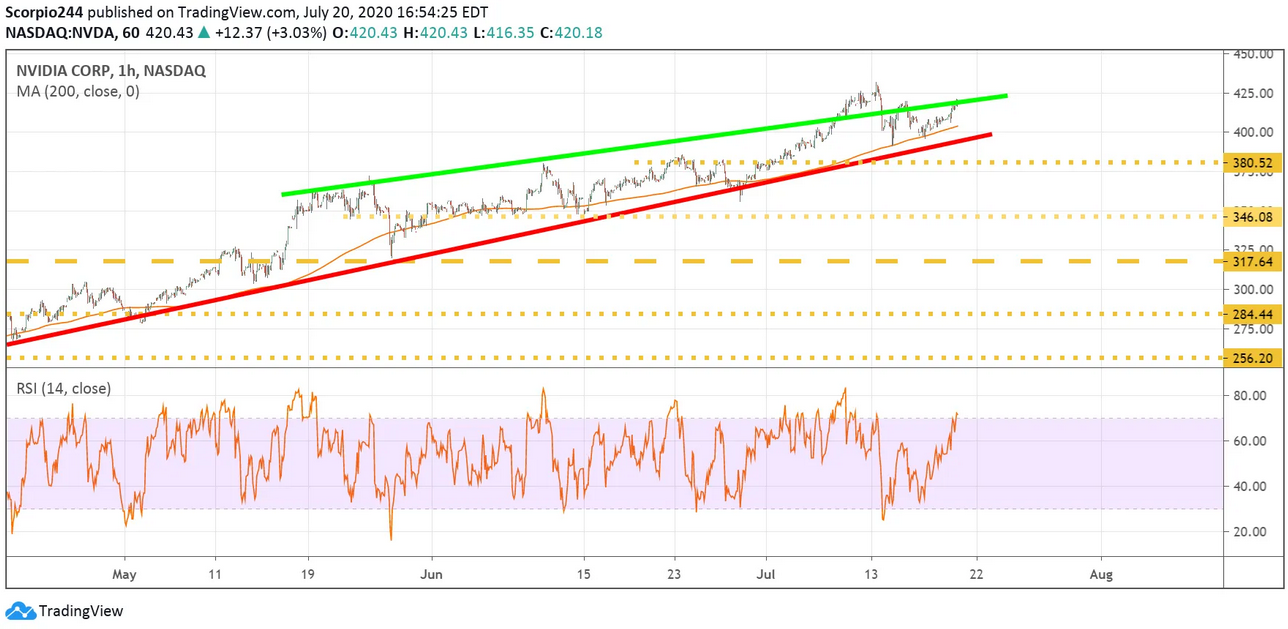Select the green upper trend line

click(x=645, y=145)
